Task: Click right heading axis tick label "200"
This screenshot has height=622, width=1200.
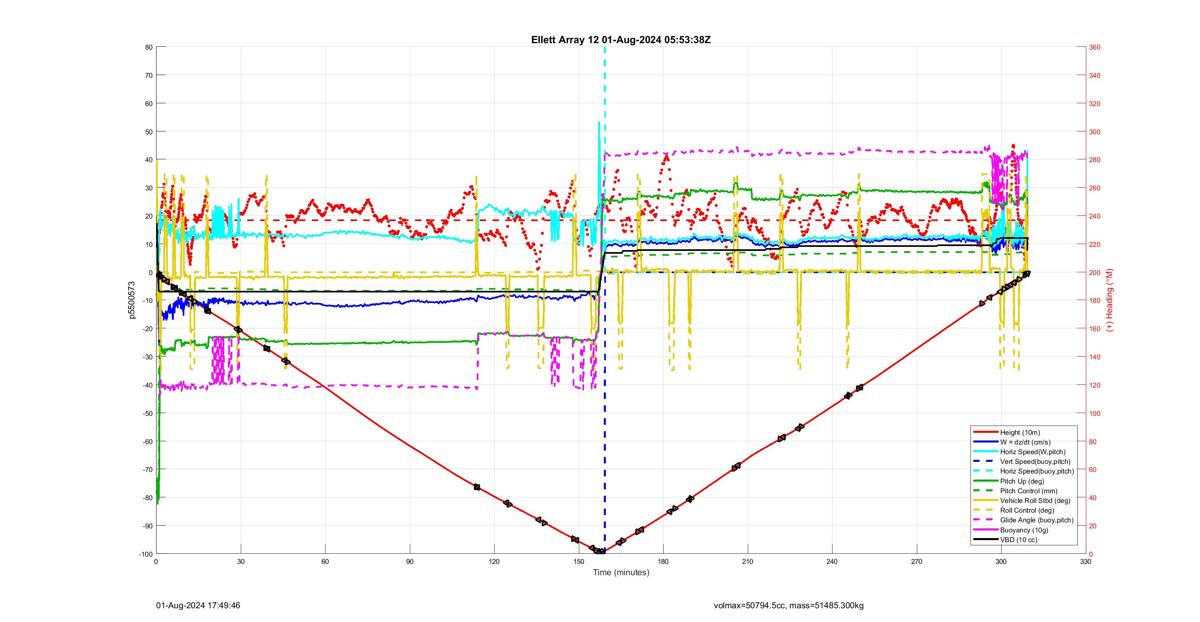Action: coord(1095,272)
